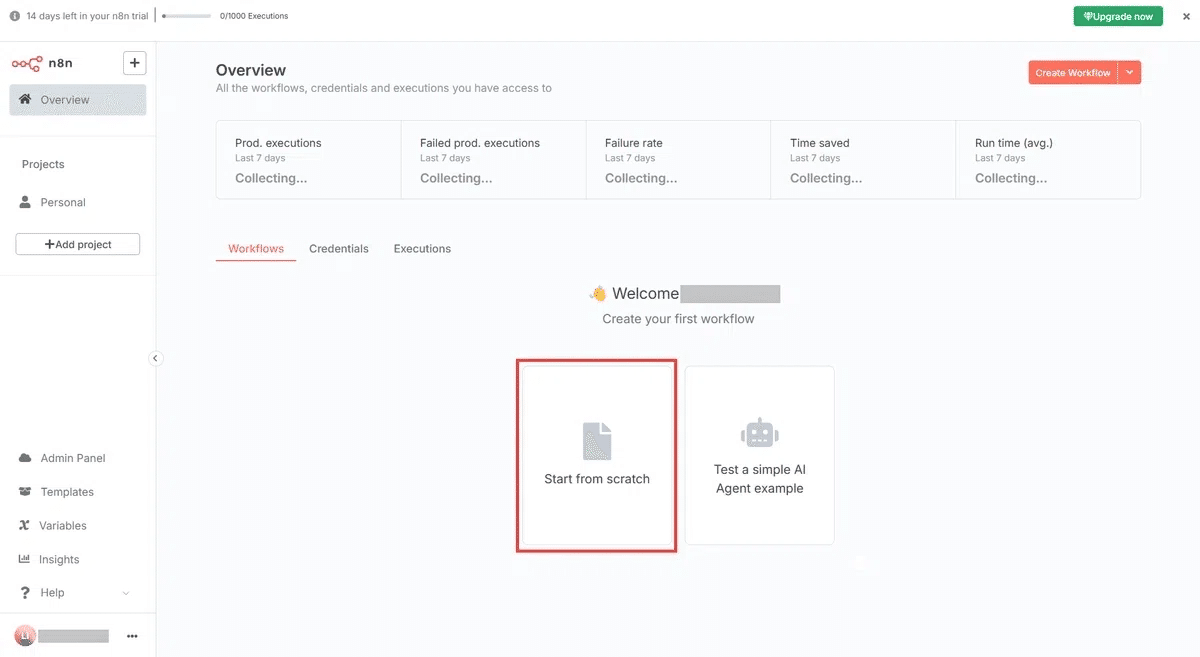Click the 'Overview' page heading
The width and height of the screenshot is (1200, 657).
coord(251,70)
